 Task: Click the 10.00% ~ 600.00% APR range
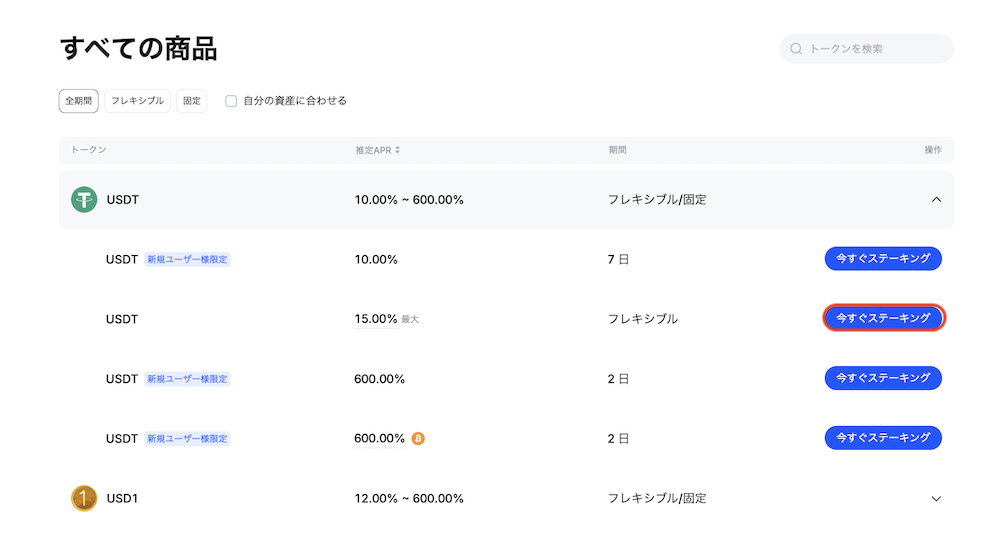coord(409,200)
